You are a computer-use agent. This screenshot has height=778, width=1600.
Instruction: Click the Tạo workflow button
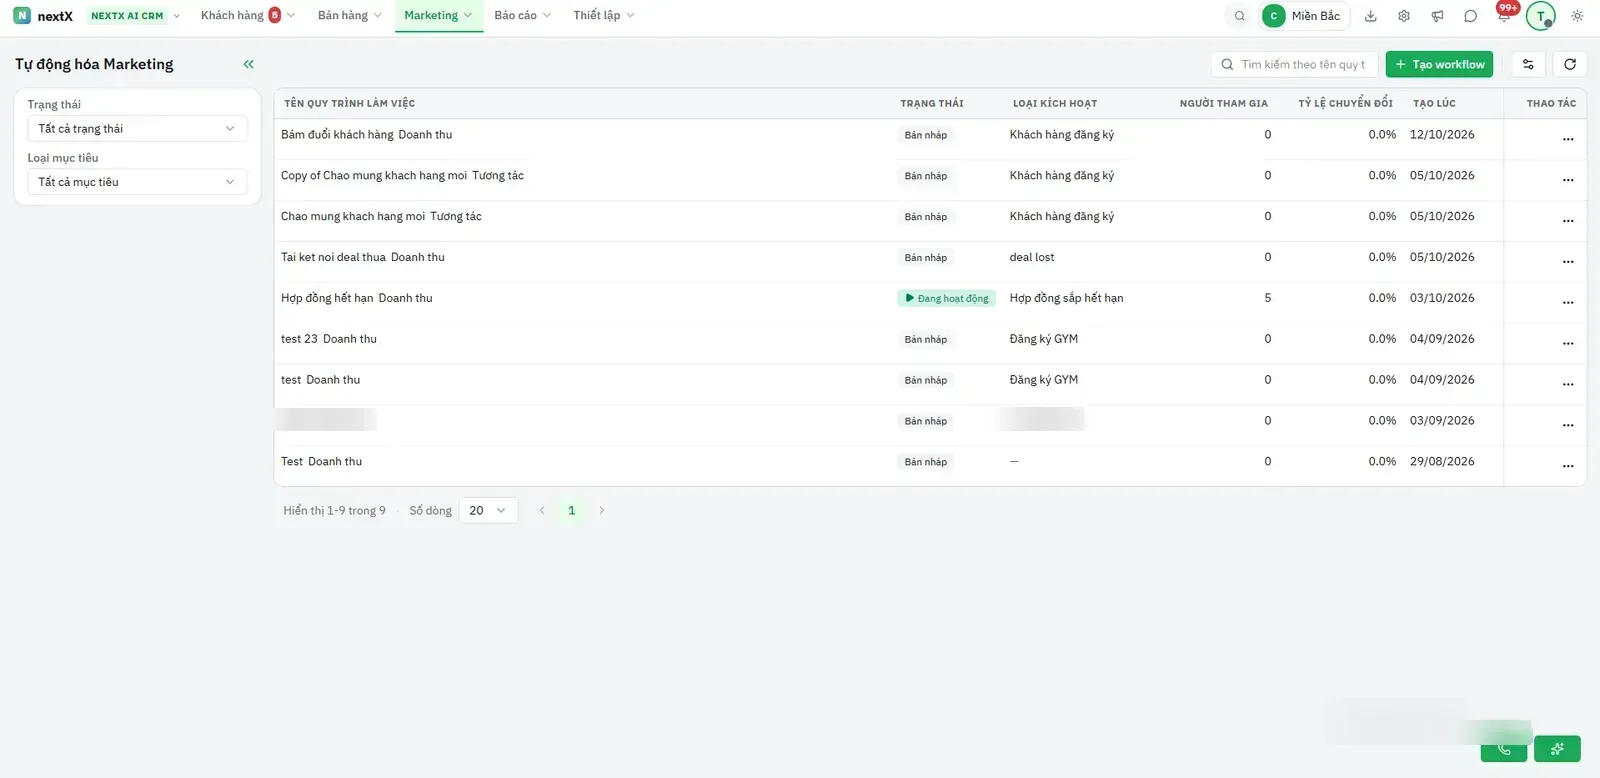[1439, 64]
